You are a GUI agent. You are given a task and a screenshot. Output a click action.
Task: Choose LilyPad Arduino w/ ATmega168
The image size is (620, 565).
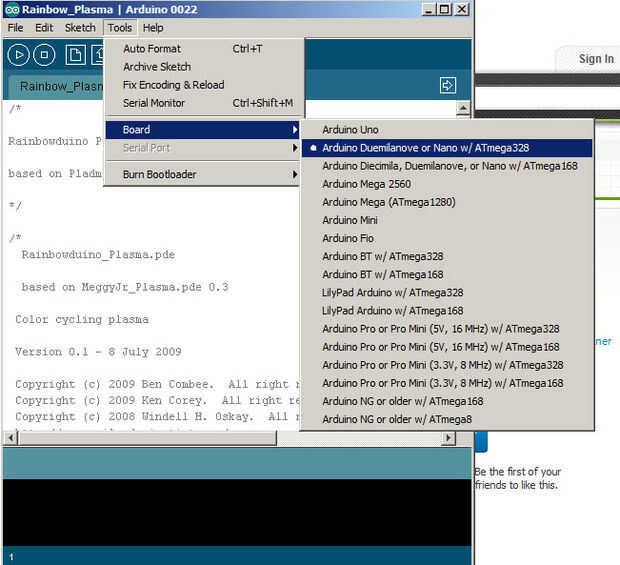(x=447, y=311)
